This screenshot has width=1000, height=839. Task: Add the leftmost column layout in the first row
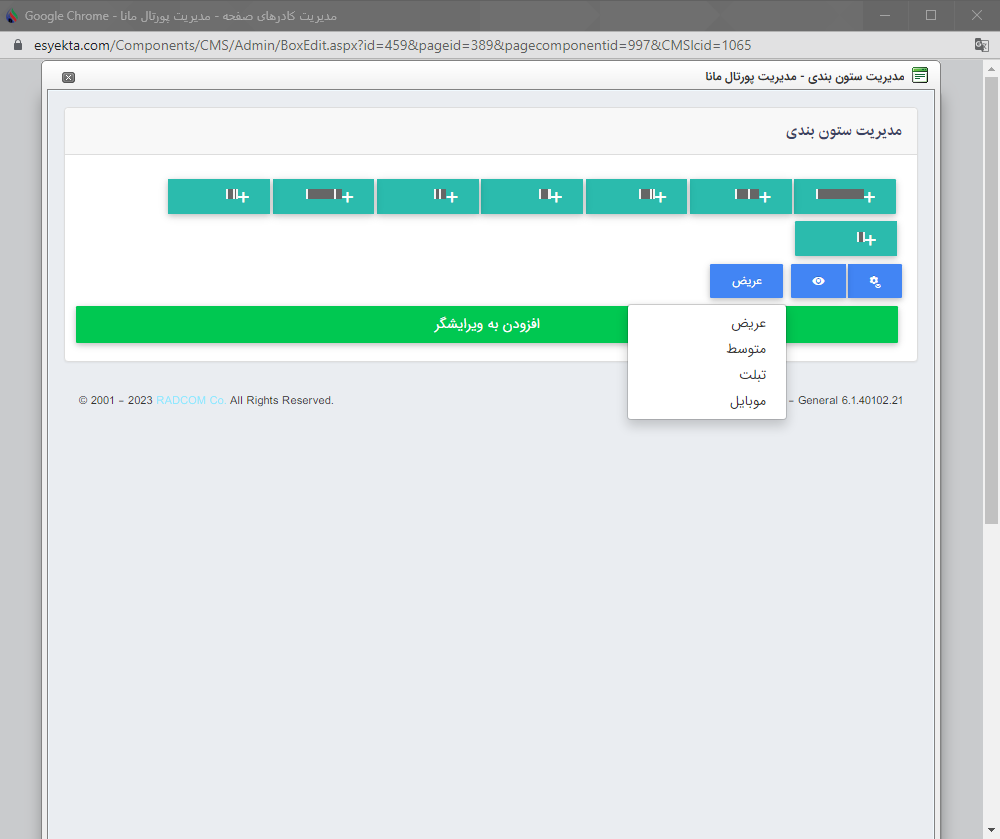click(x=219, y=197)
